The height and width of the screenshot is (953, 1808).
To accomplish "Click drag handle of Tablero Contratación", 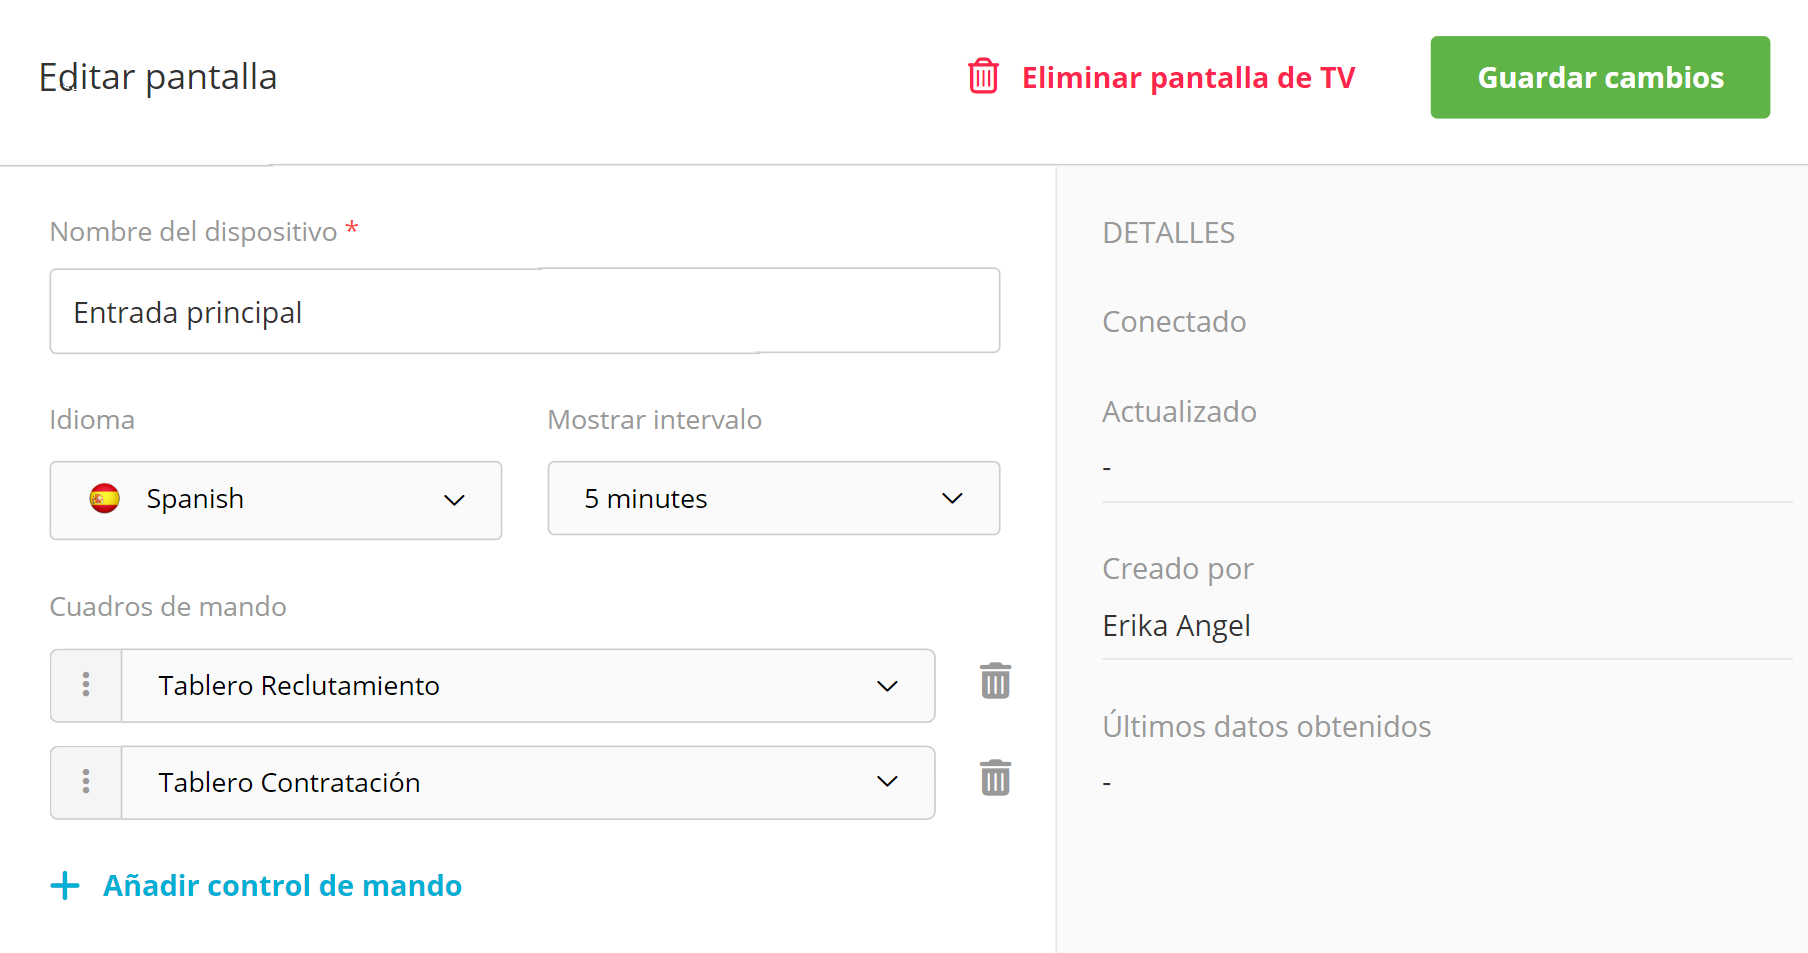I will (x=86, y=782).
